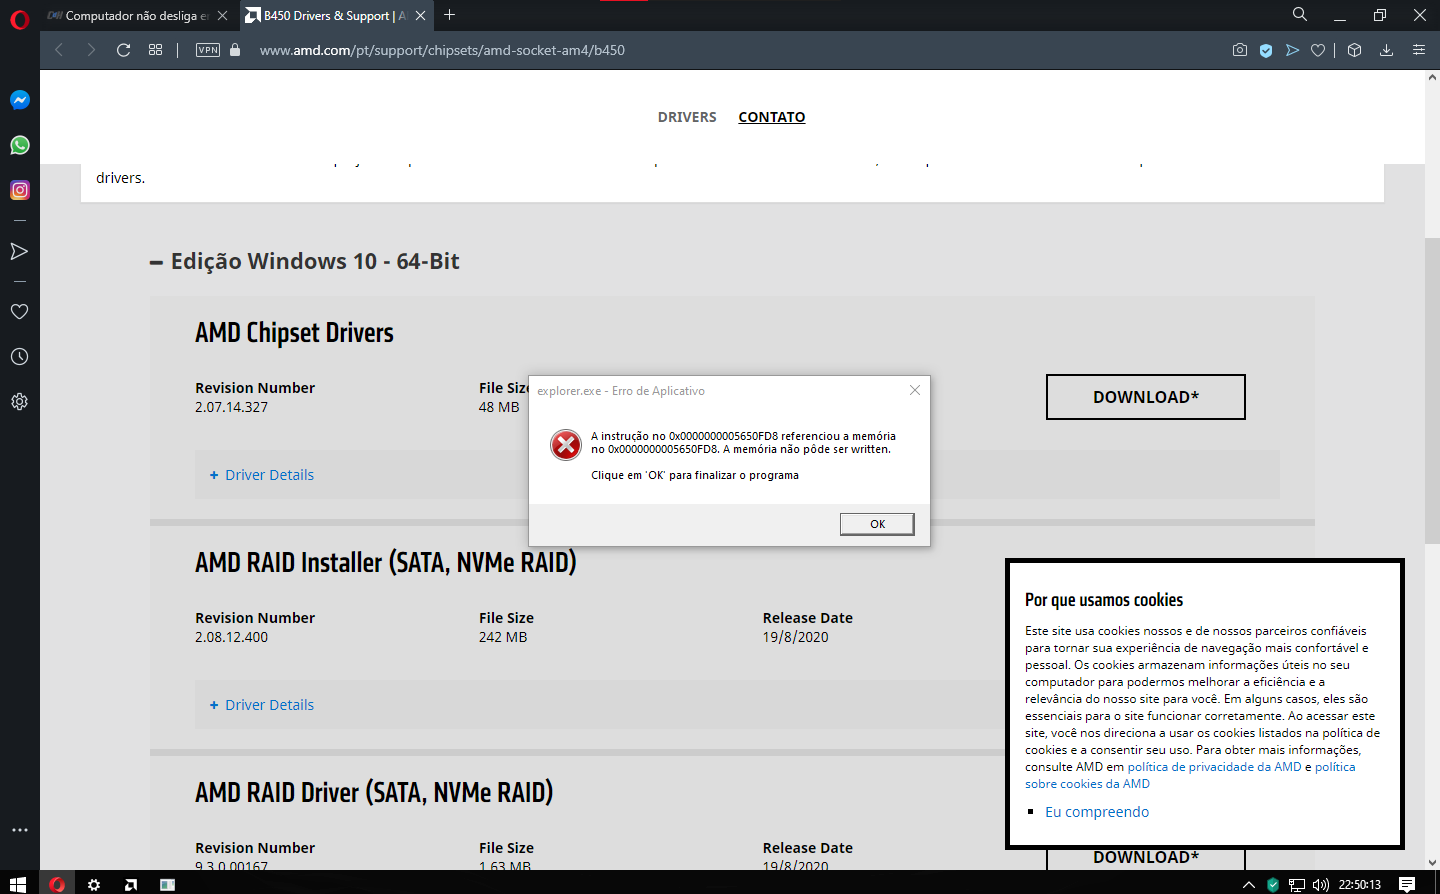Open the Opera main menu logo
1440x894 pixels.
point(20,20)
